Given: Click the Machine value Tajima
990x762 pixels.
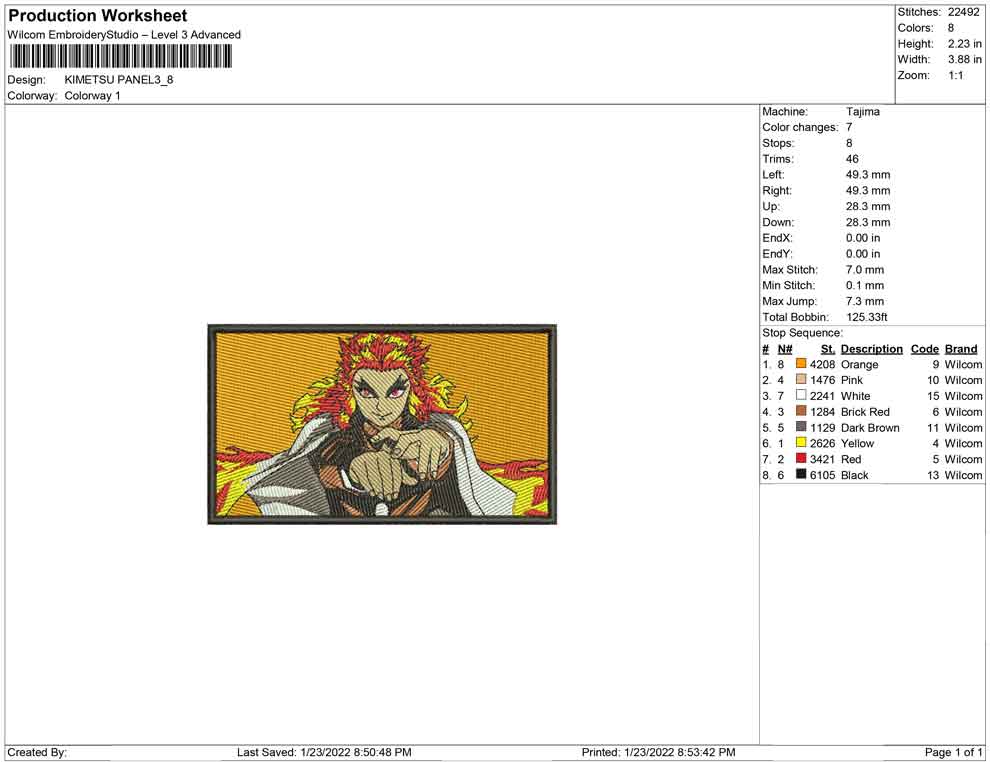Looking at the screenshot, I should pyautogui.click(x=862, y=111).
